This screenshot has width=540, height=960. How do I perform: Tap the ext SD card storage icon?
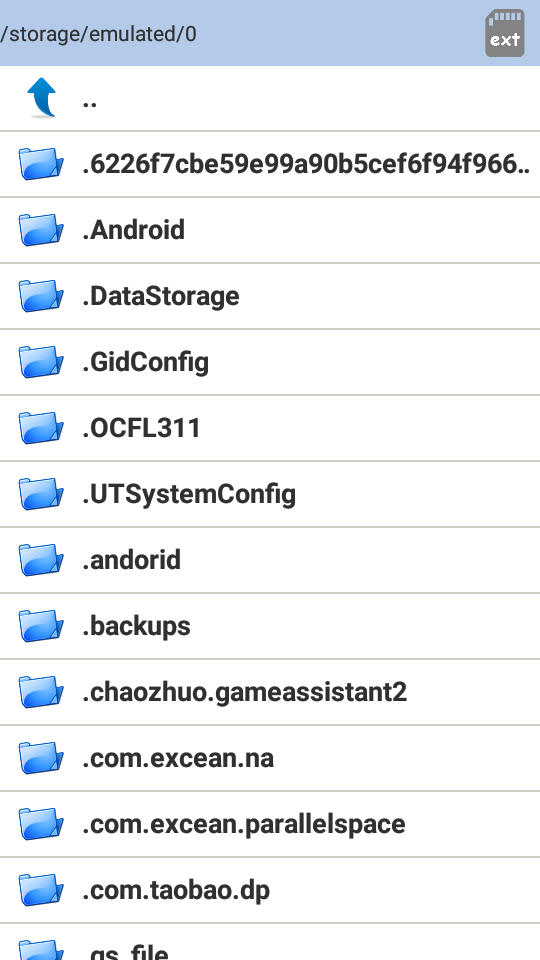pyautogui.click(x=504, y=33)
